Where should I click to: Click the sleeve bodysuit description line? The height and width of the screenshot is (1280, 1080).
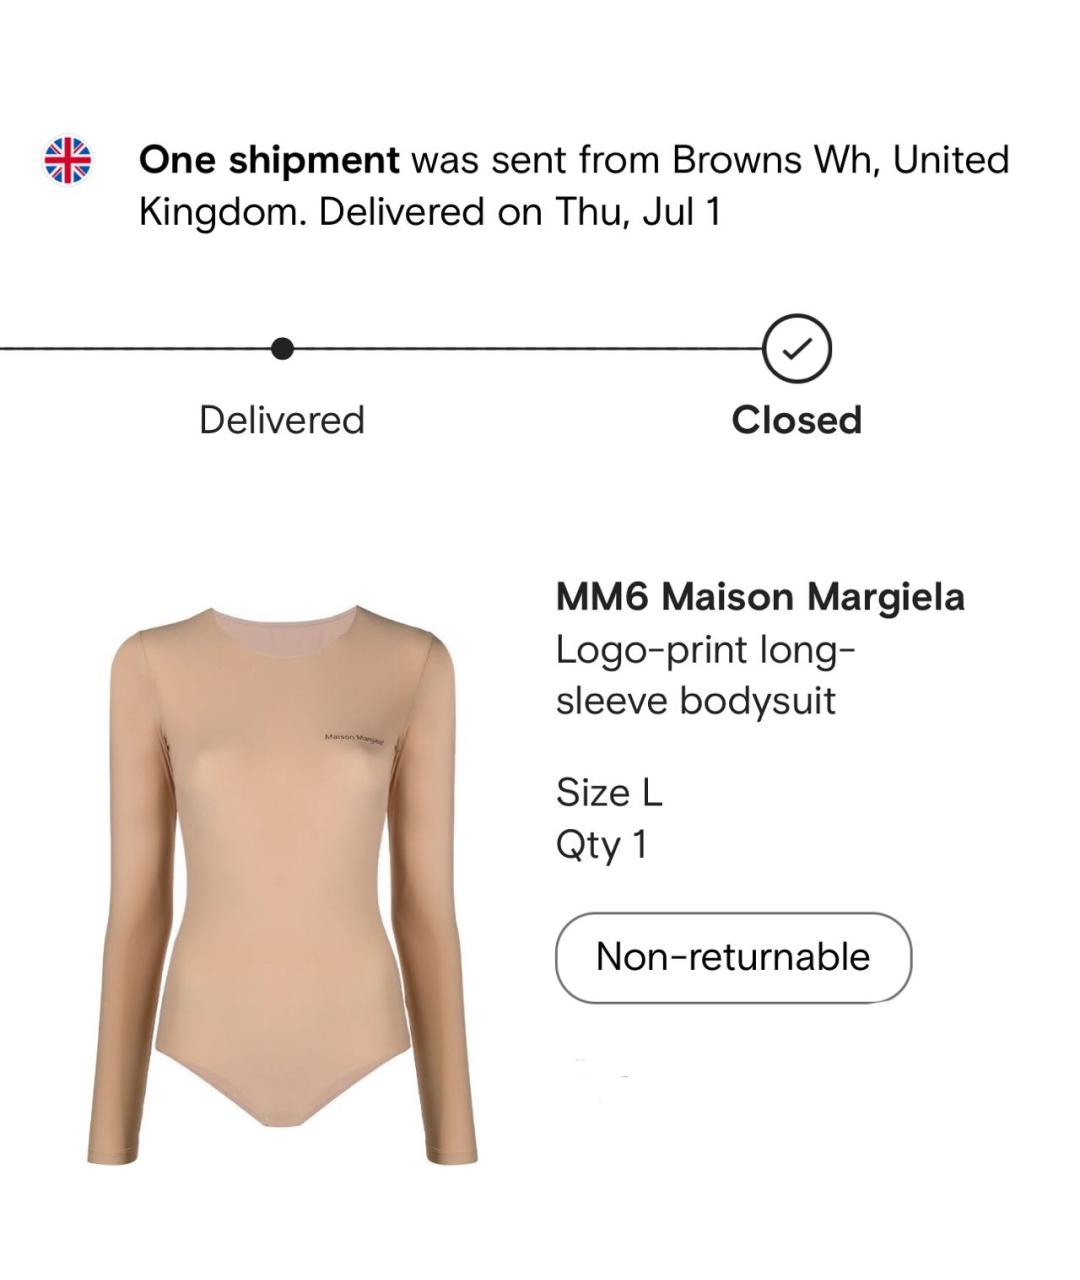click(696, 701)
